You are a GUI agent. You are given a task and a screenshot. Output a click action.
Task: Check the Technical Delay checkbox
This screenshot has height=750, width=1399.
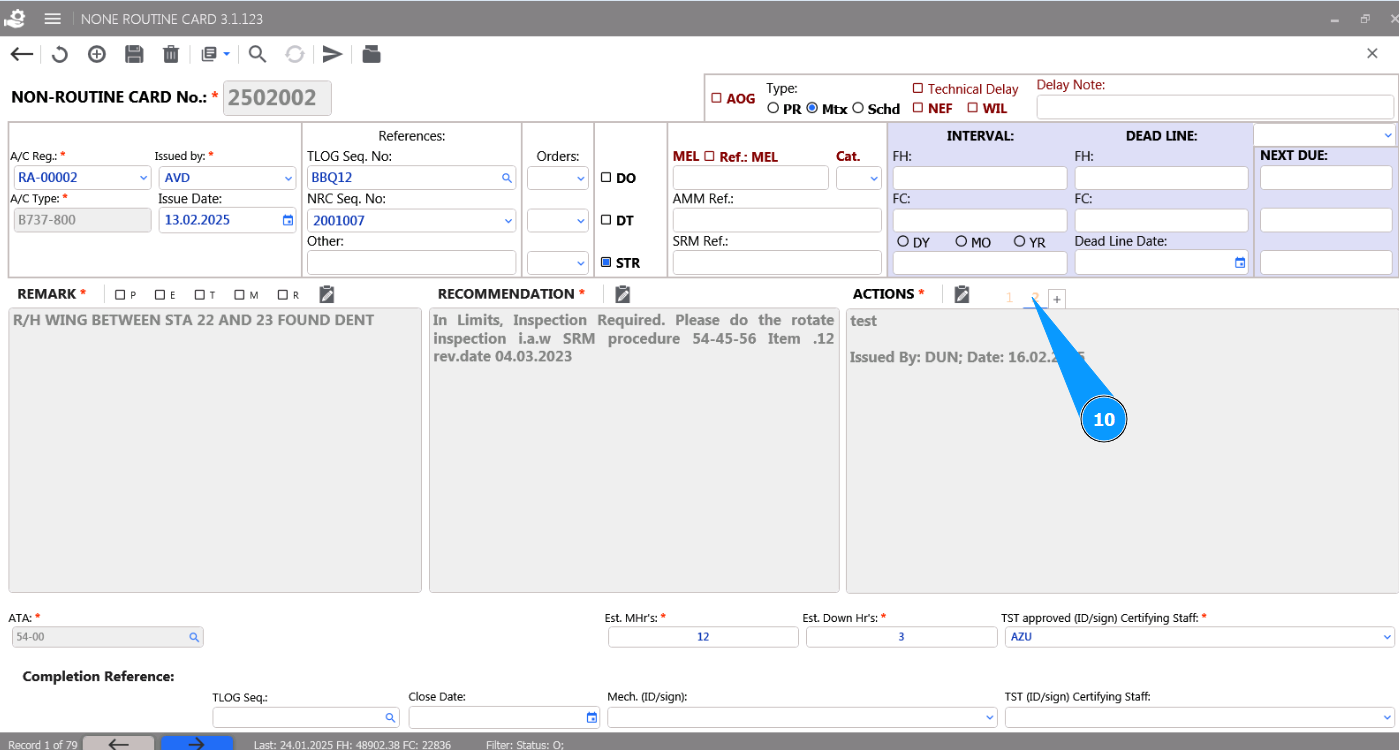point(918,89)
